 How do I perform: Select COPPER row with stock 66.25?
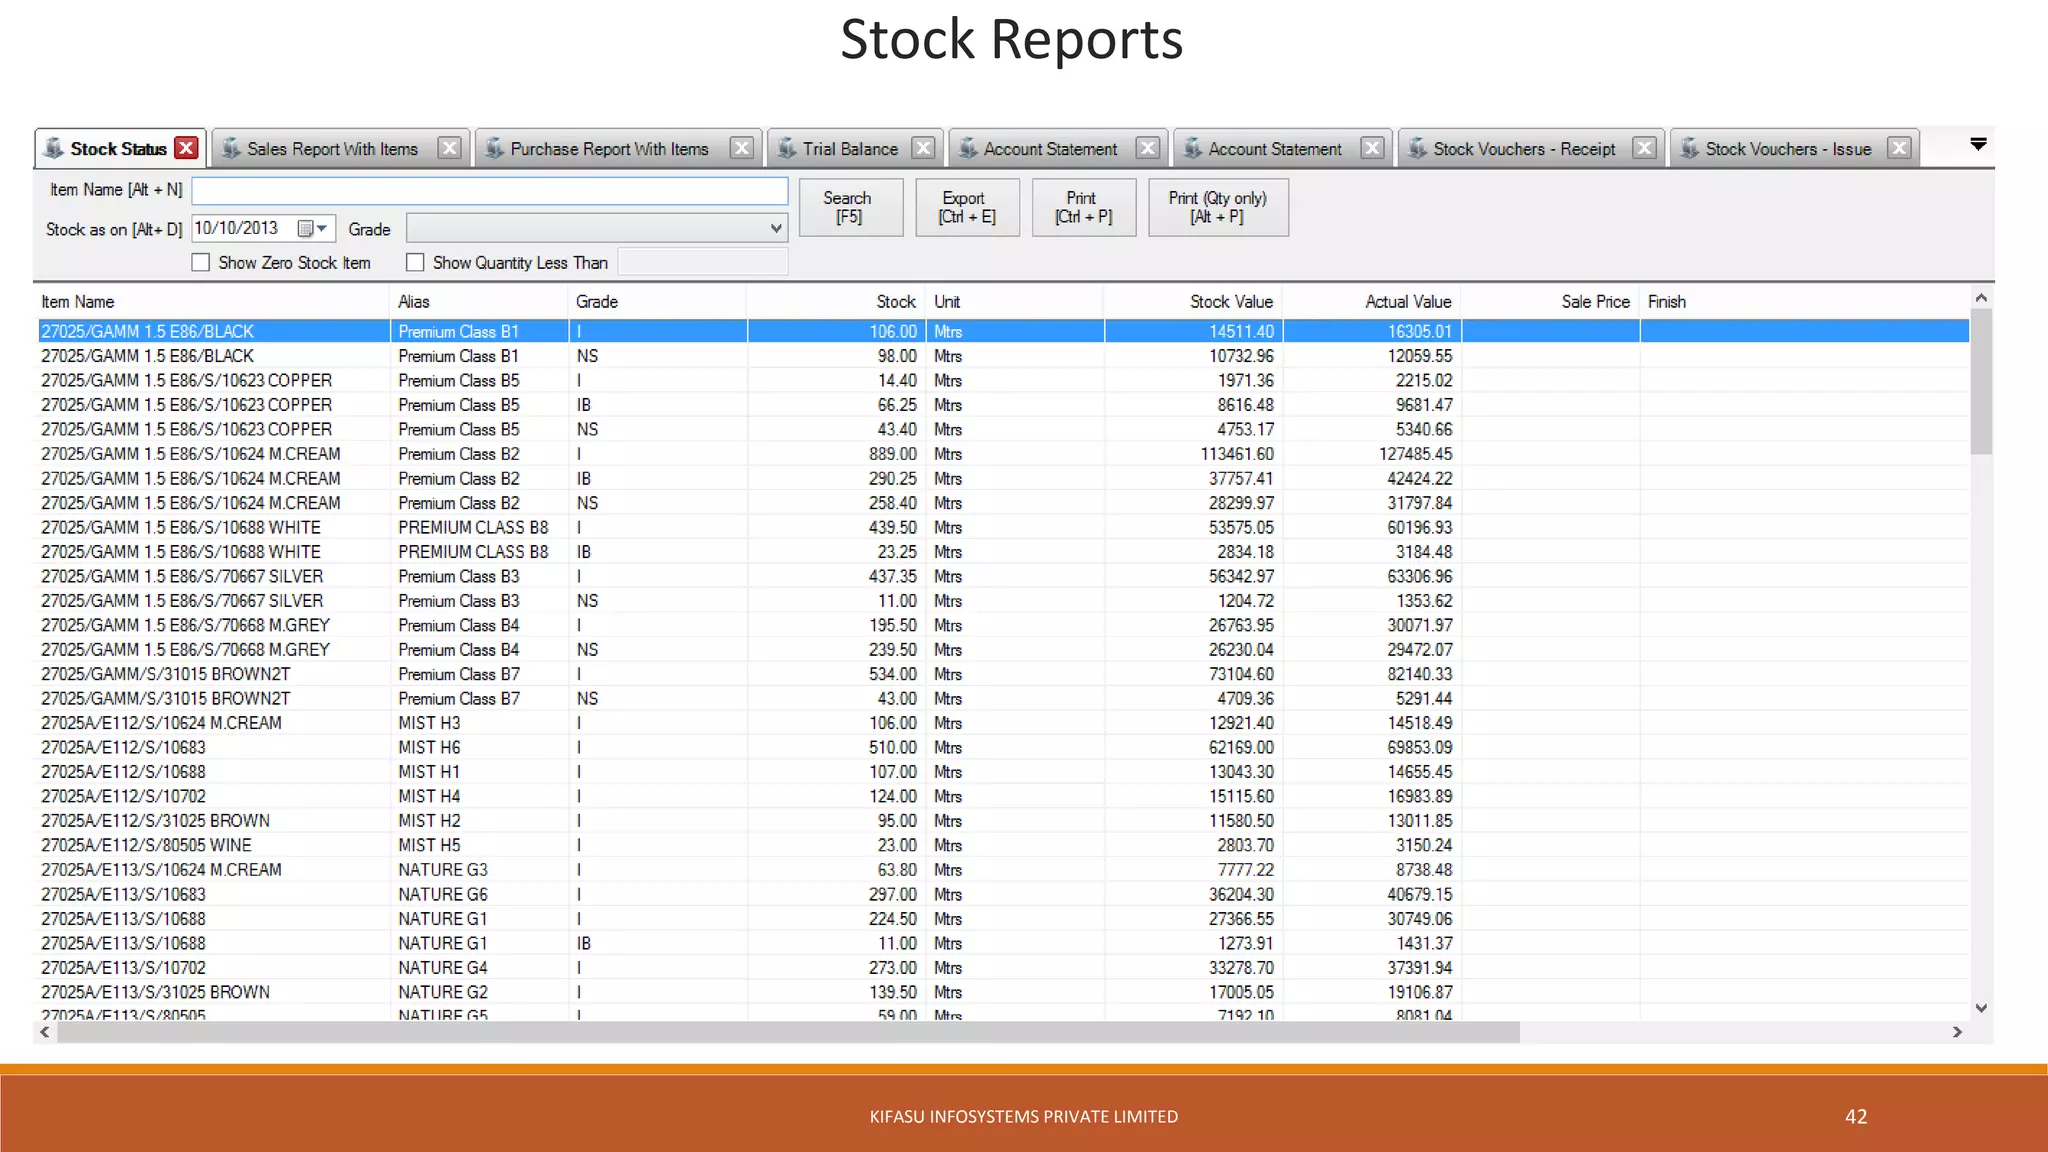1003,405
